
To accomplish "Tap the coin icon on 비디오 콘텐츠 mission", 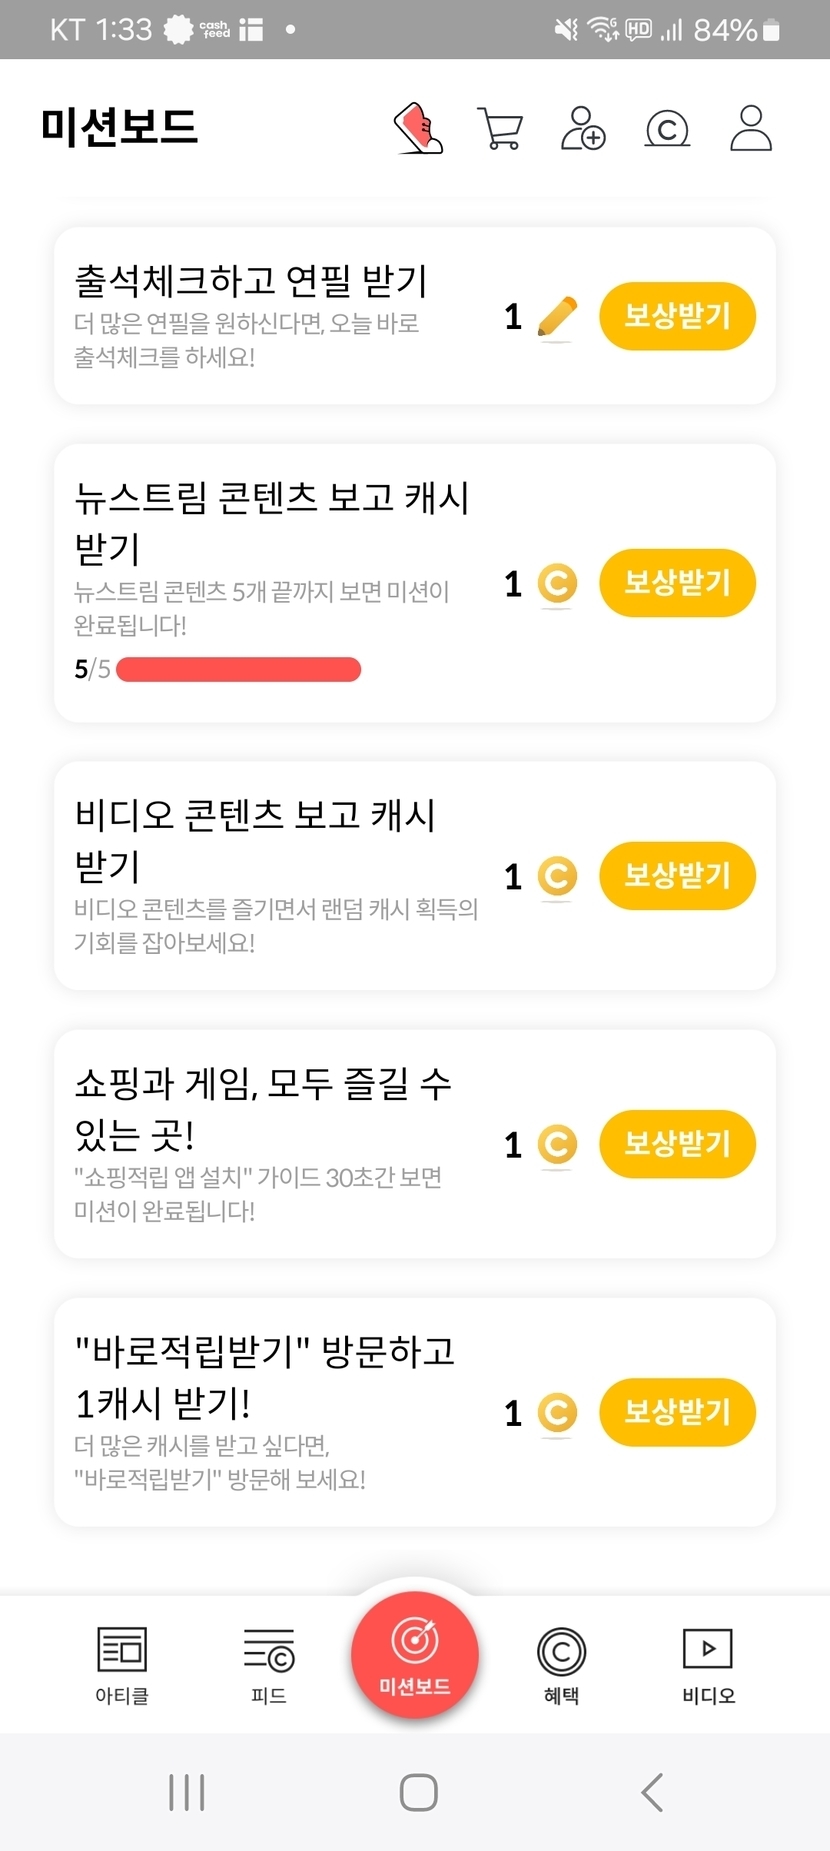I will pos(557,877).
